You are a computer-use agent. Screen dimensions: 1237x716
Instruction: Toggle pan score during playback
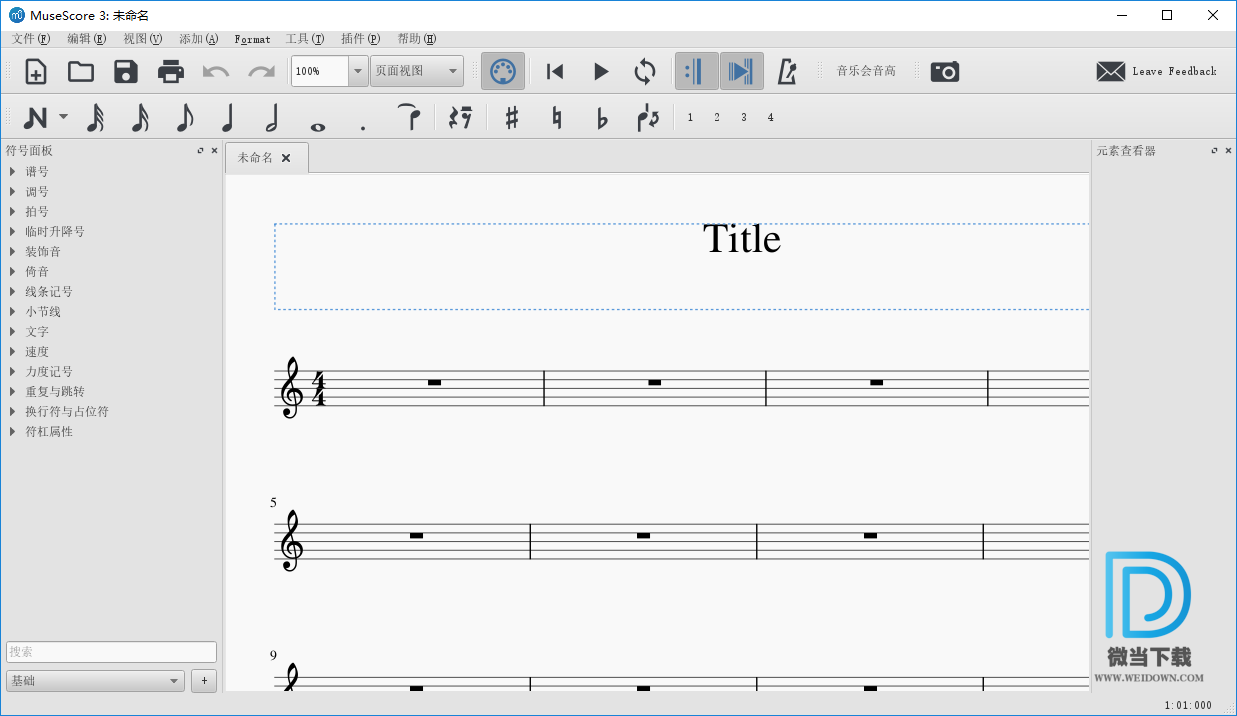(741, 71)
